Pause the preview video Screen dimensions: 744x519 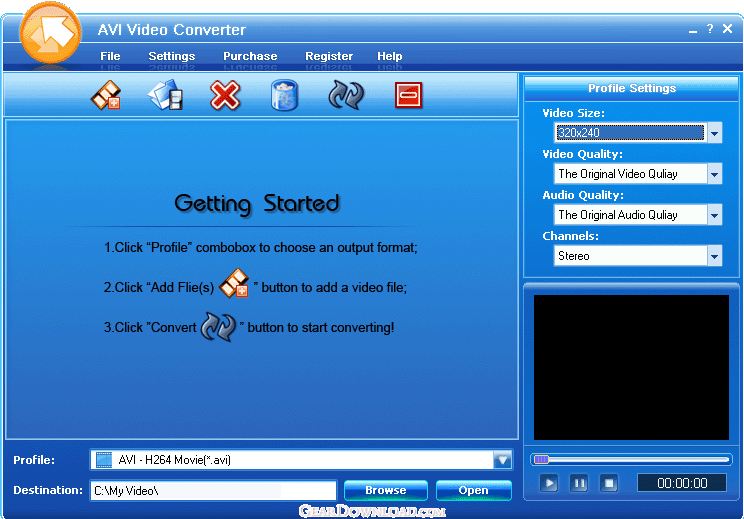point(579,483)
